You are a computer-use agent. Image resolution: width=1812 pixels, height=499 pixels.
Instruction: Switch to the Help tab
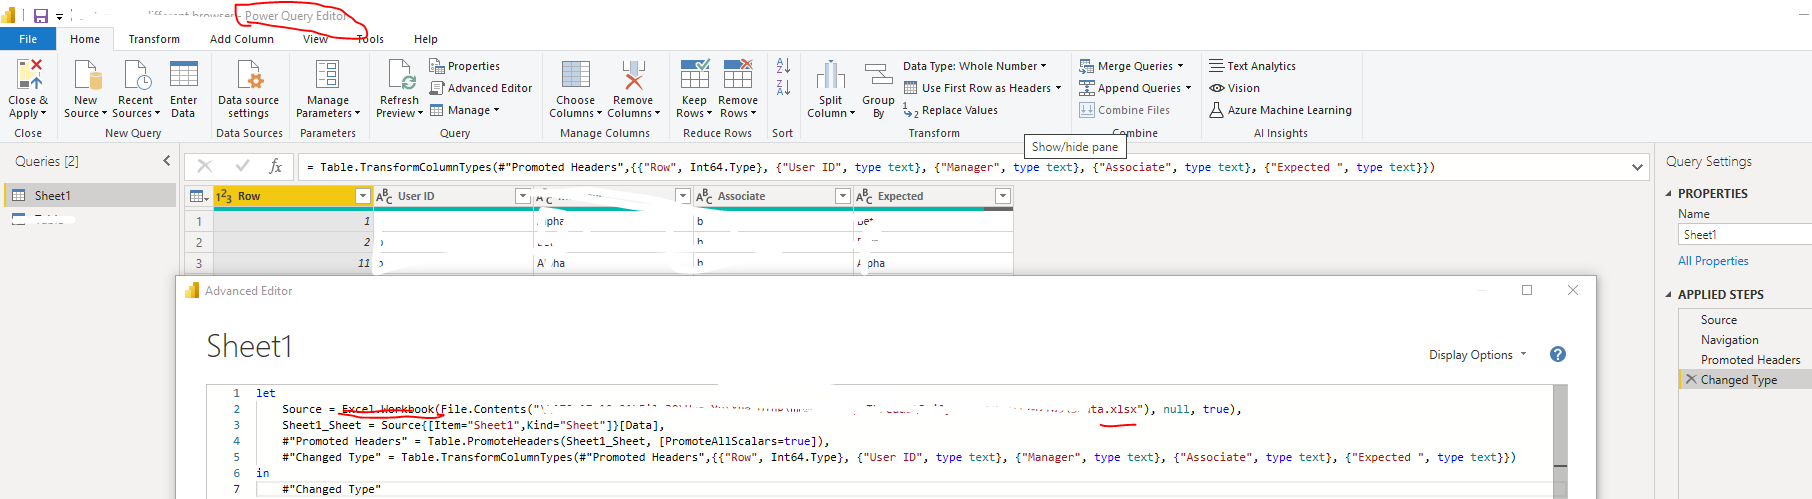(x=426, y=39)
